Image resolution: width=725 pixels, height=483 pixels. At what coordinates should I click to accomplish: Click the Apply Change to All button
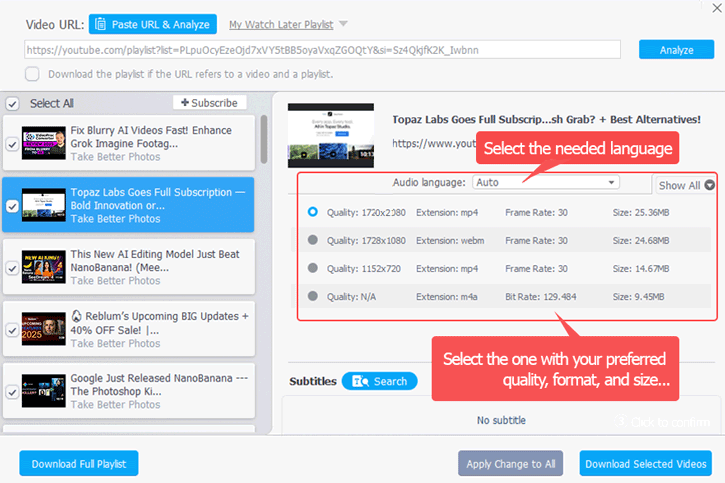(510, 464)
